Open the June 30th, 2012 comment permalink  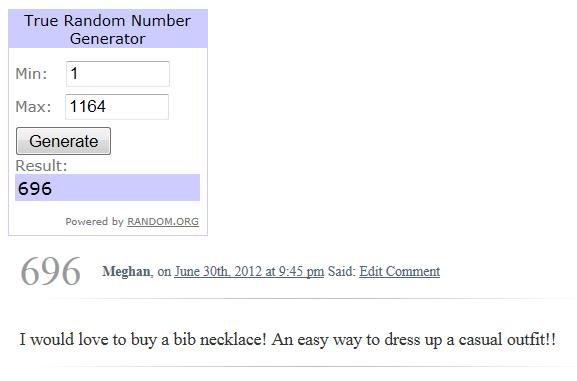249,272
